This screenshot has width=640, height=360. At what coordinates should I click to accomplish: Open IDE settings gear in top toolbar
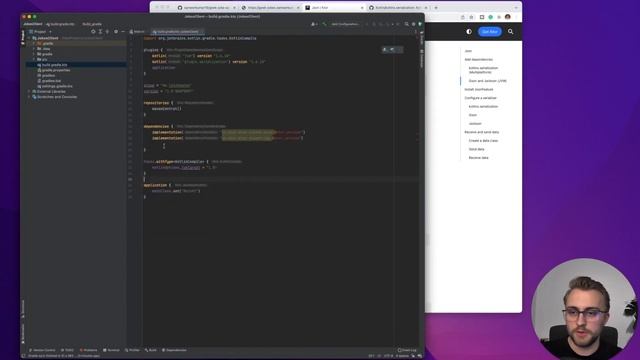click(413, 24)
